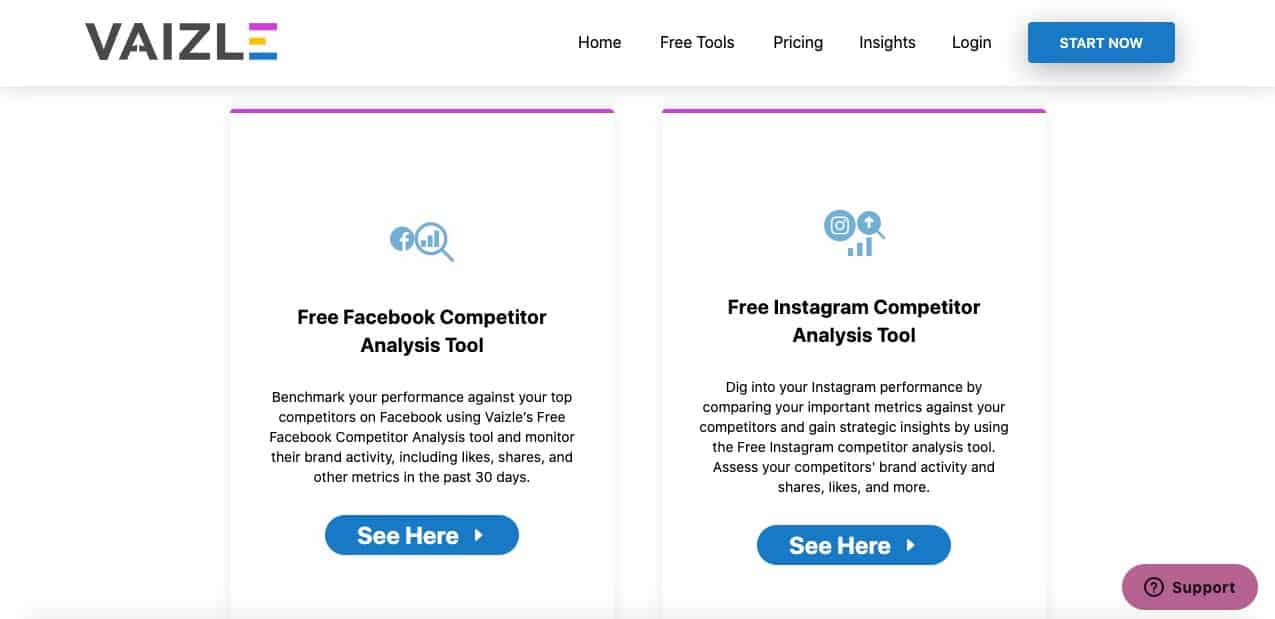1275x619 pixels.
Task: Click the VAIZLE logo
Action: click(180, 42)
